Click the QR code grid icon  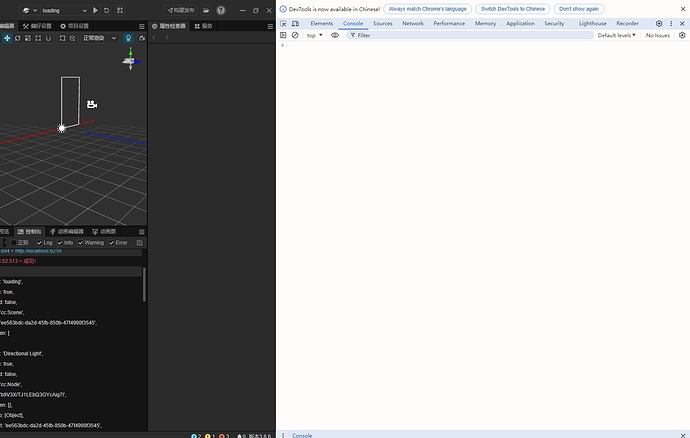click(120, 10)
